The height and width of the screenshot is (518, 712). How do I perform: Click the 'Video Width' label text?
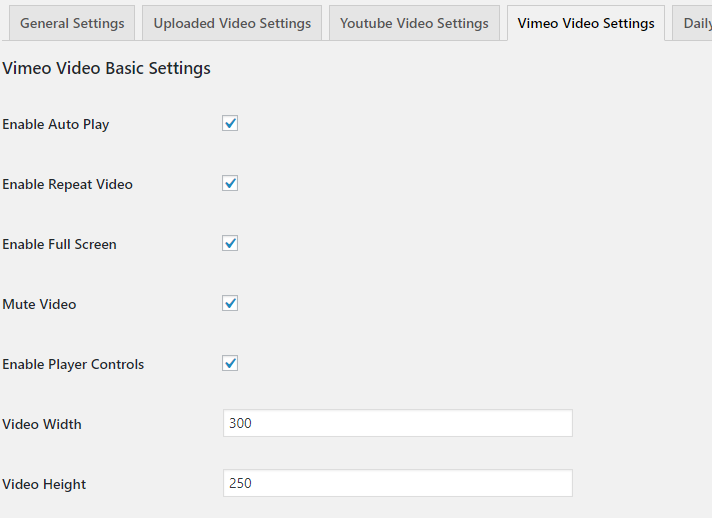pos(42,425)
